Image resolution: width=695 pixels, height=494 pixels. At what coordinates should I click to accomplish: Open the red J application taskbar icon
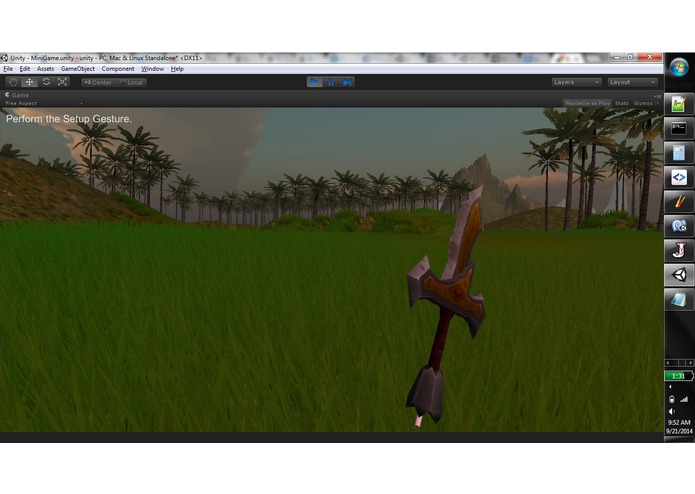coord(679,251)
